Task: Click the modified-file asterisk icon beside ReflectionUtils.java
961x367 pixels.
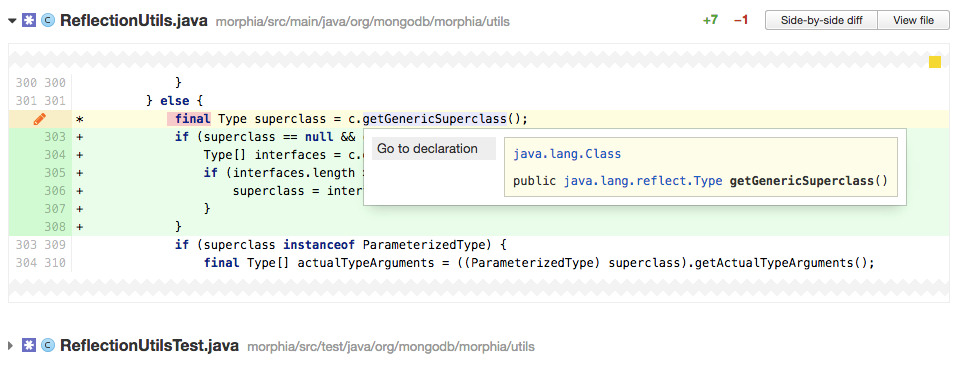Action: (29, 20)
